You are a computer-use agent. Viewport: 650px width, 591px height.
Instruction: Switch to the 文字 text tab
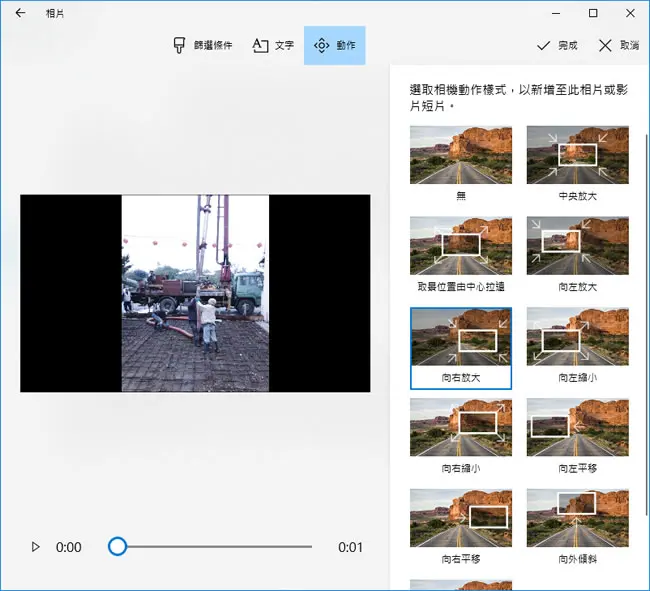click(273, 45)
